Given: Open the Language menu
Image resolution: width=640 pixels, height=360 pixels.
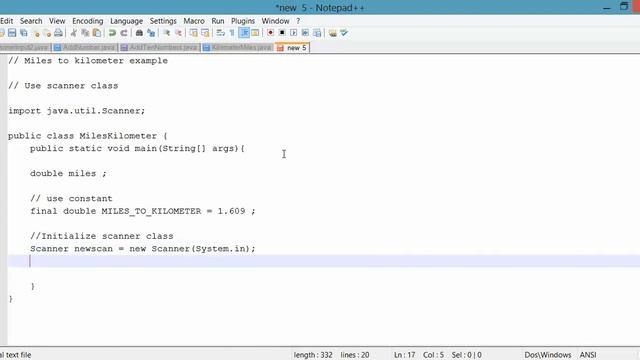Looking at the screenshot, I should pos(127,21).
